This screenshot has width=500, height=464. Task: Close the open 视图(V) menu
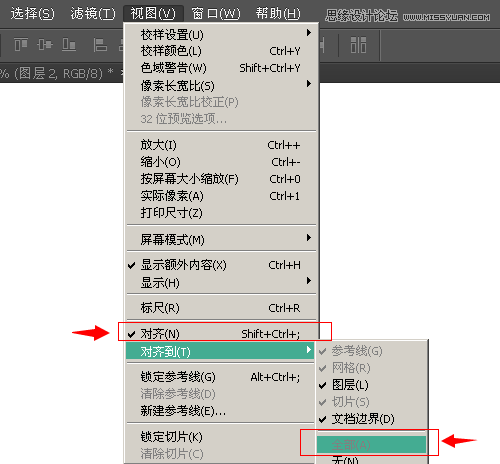coord(153,14)
